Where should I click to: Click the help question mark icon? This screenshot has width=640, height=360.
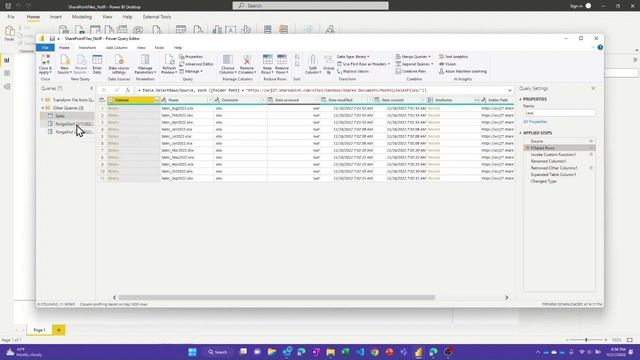(600, 47)
